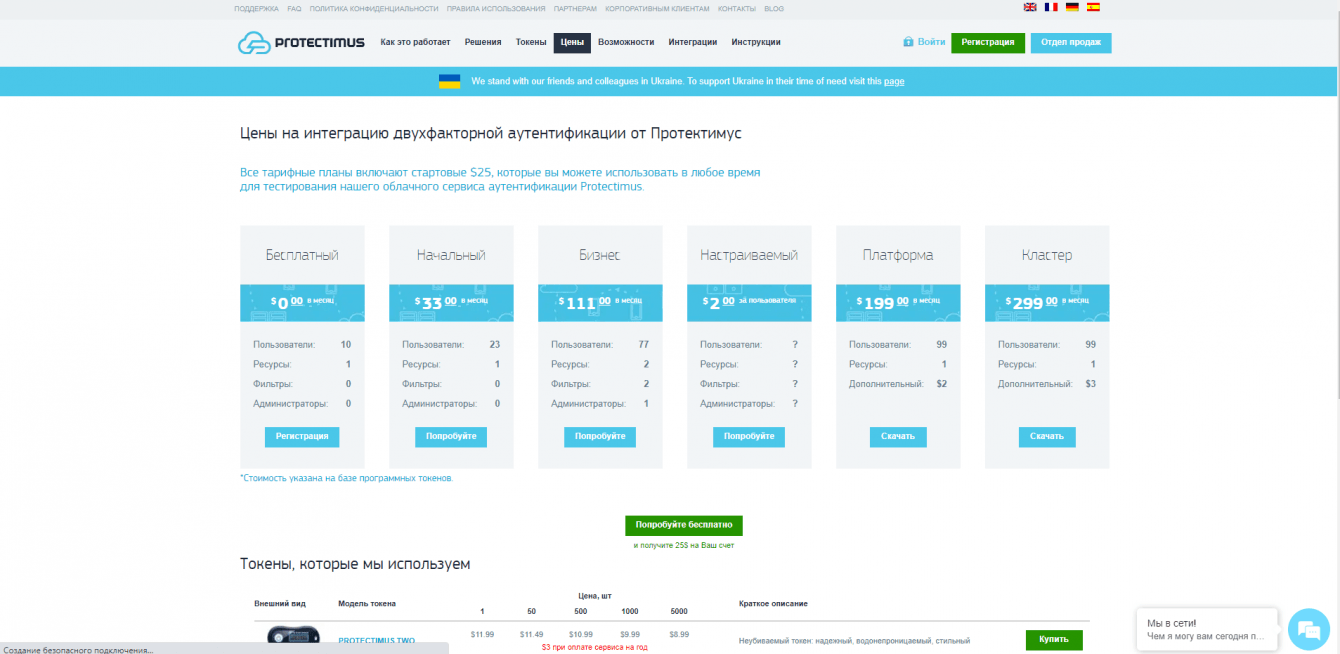
Task: Click the Кластер plan title
Action: 1047,255
